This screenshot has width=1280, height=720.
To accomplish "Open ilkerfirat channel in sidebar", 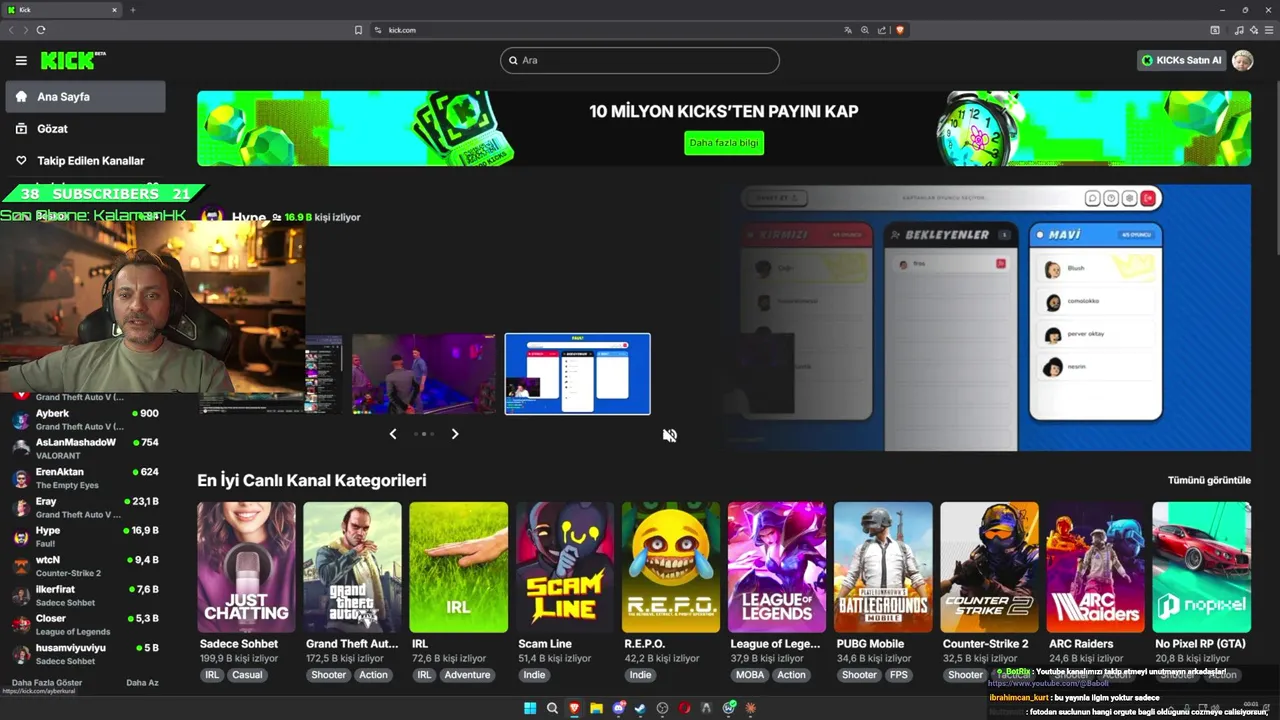I will coord(86,595).
